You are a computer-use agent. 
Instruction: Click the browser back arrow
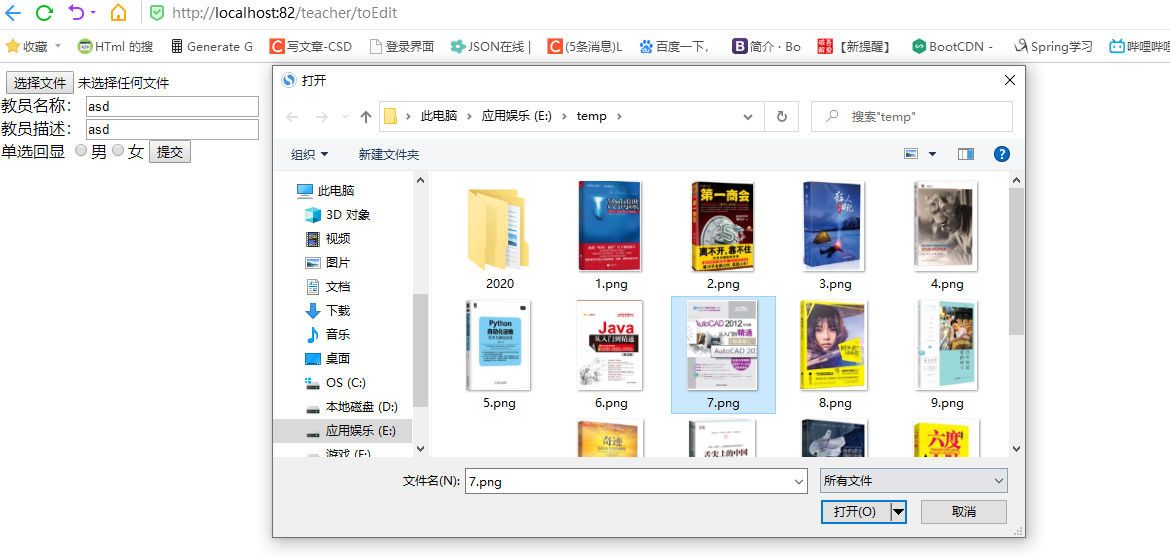pos(13,13)
